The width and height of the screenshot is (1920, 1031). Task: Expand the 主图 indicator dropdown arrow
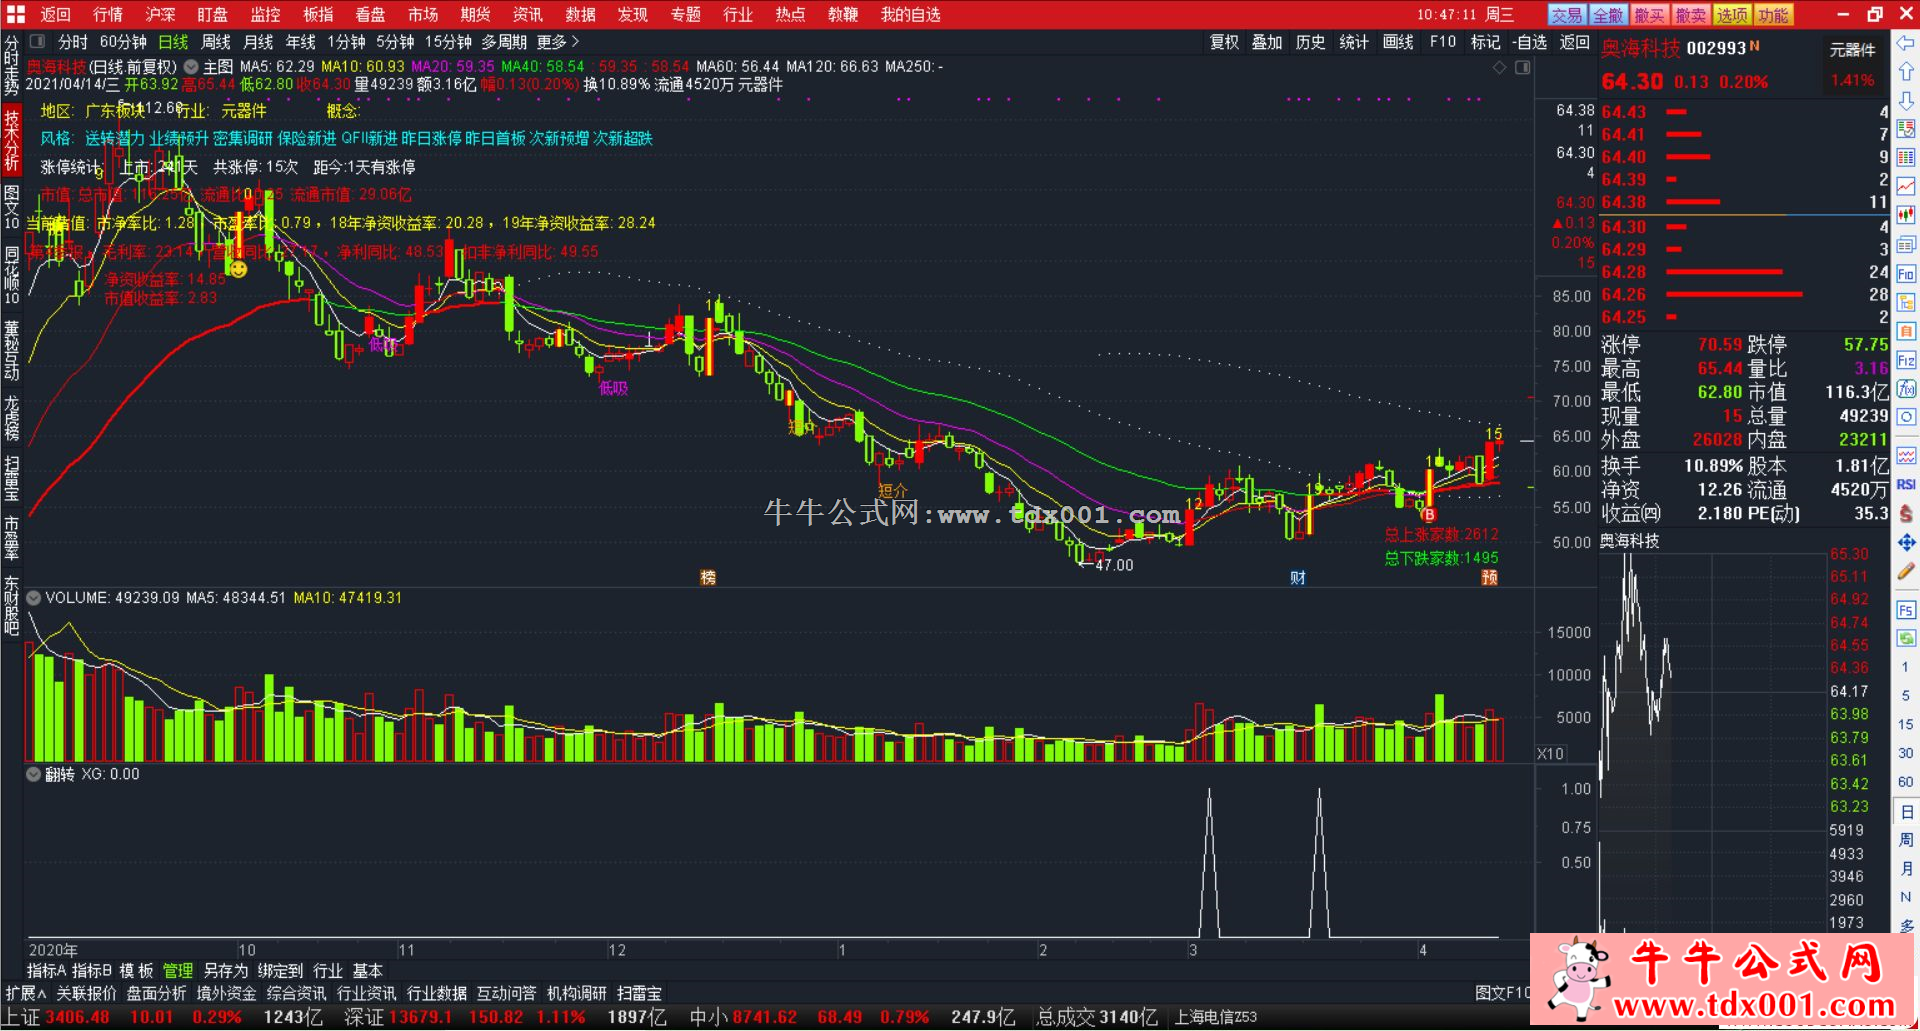pos(191,67)
